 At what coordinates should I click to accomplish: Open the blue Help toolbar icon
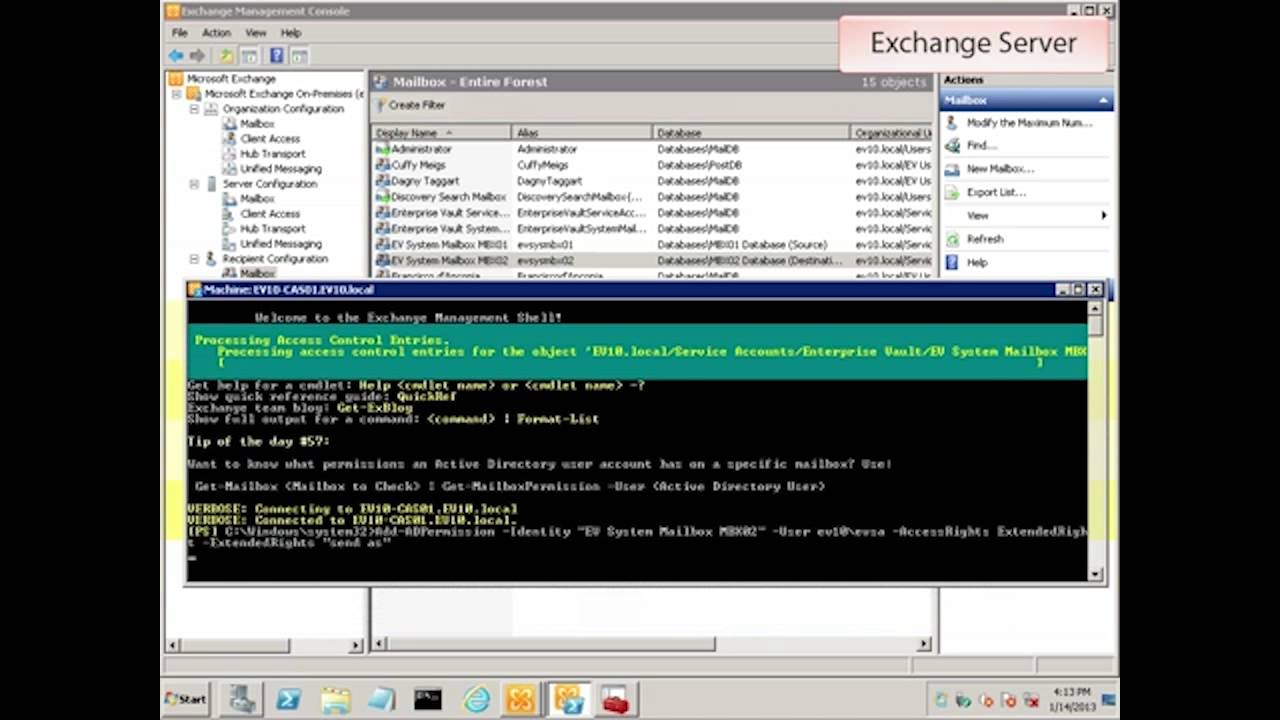(x=276, y=56)
